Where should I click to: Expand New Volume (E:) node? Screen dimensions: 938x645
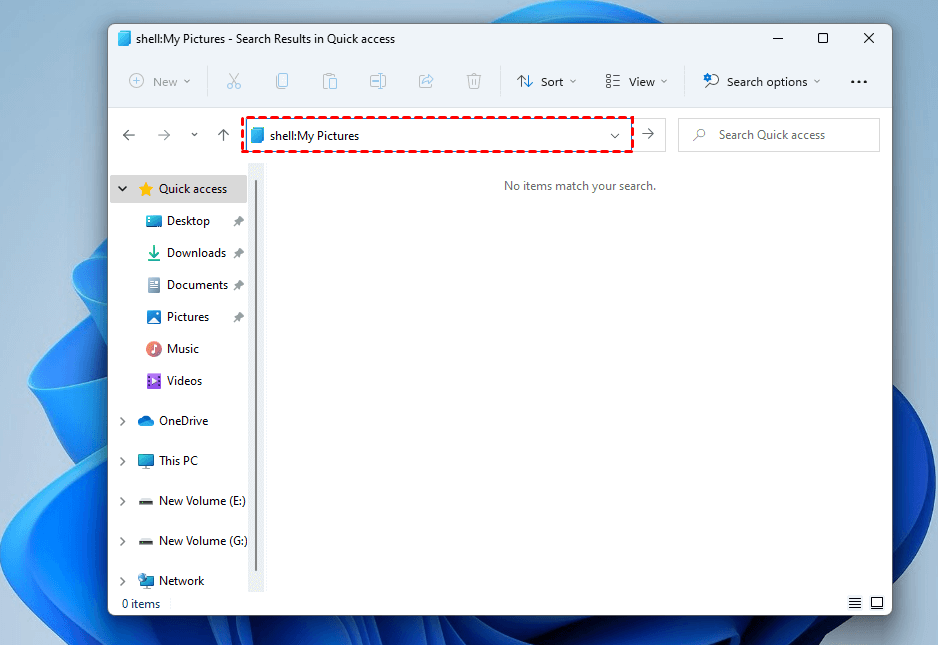tap(123, 501)
